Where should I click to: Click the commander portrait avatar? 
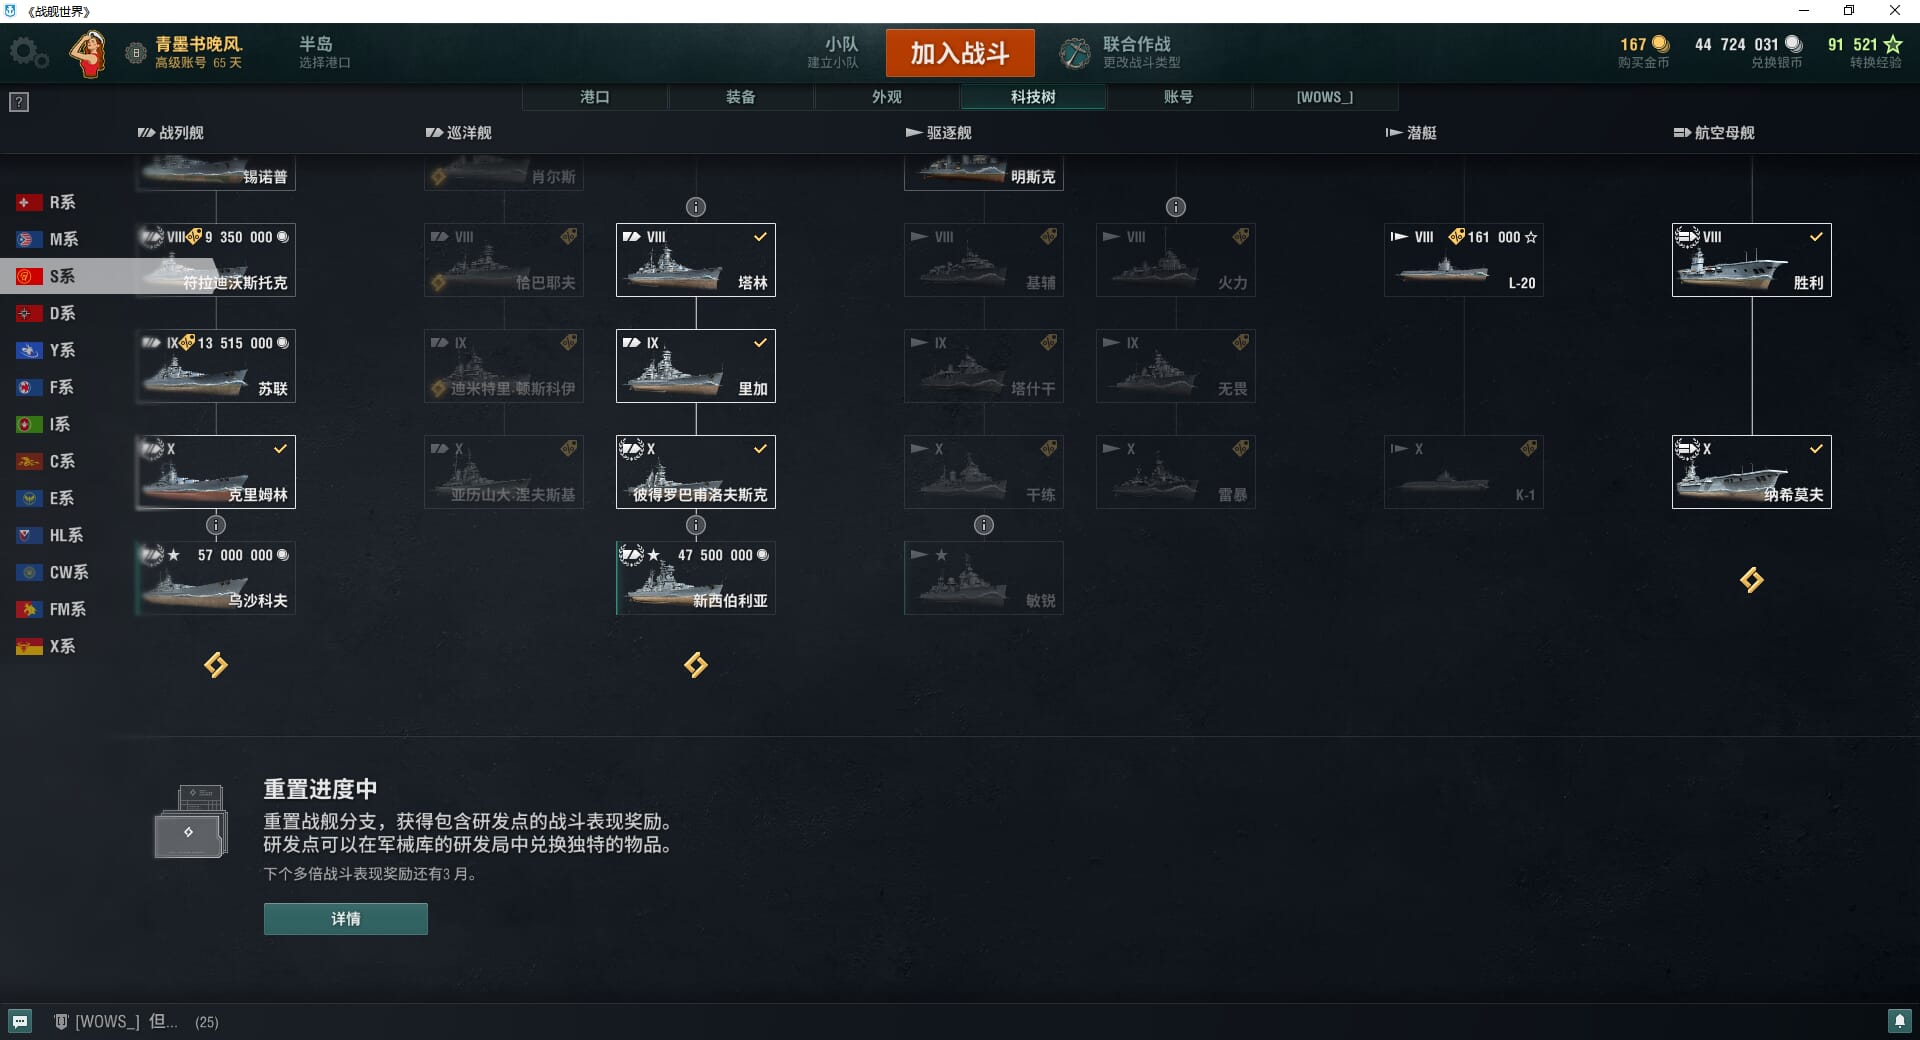click(89, 53)
